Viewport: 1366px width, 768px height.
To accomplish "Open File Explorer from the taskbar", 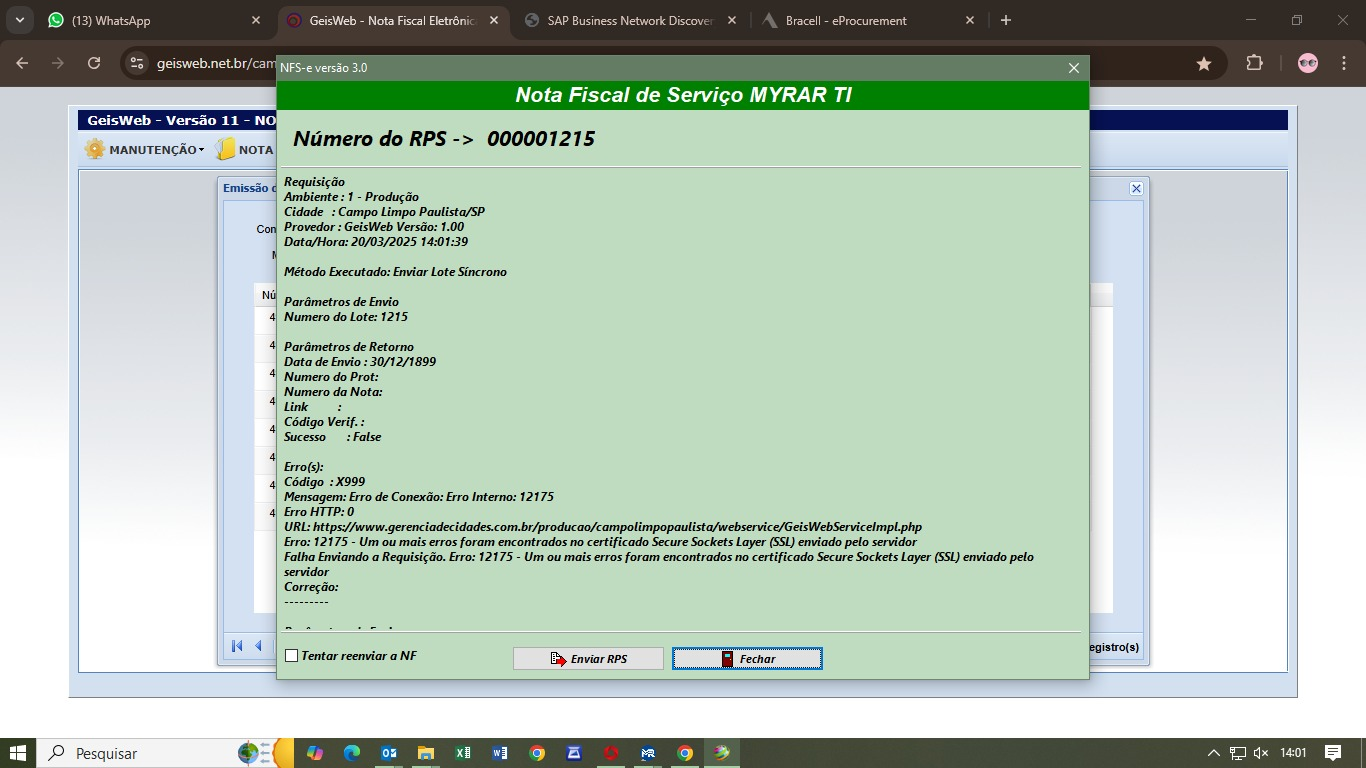I will click(x=426, y=753).
